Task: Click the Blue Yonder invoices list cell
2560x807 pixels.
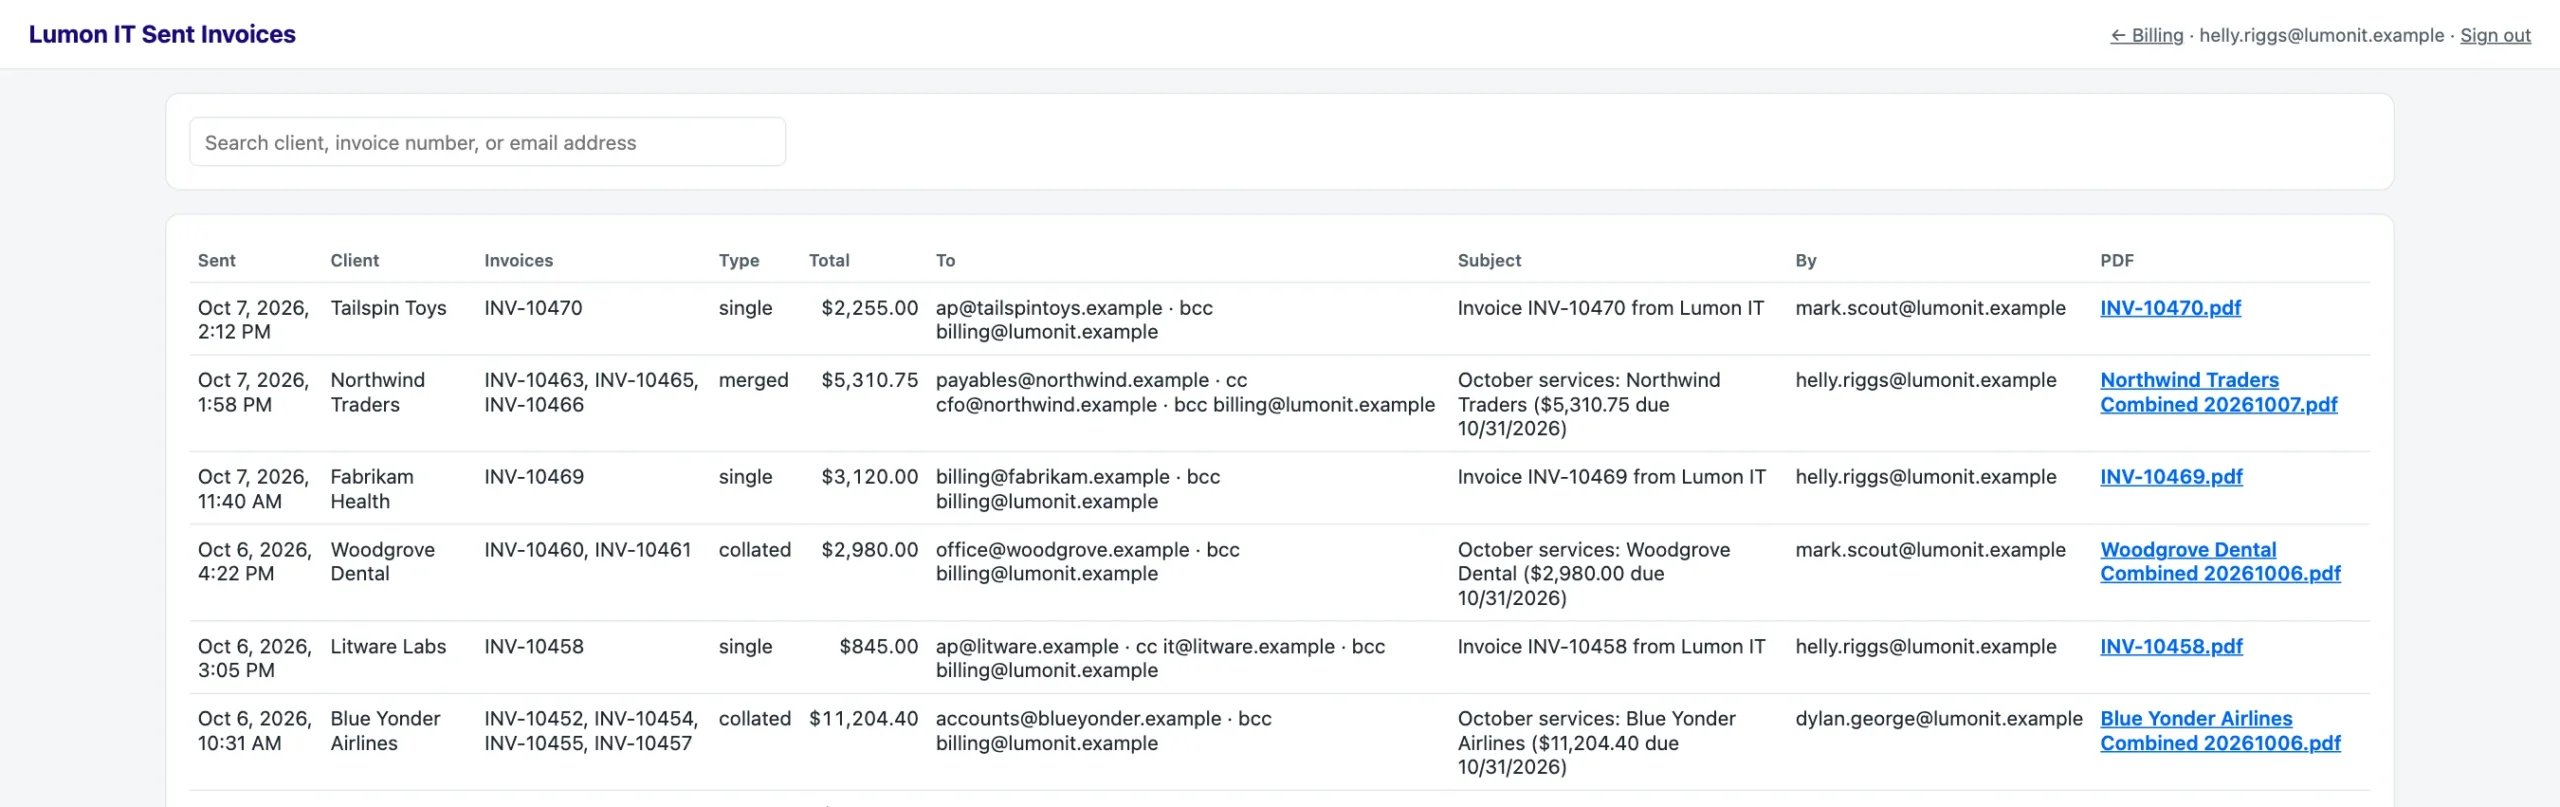Action: click(x=591, y=731)
